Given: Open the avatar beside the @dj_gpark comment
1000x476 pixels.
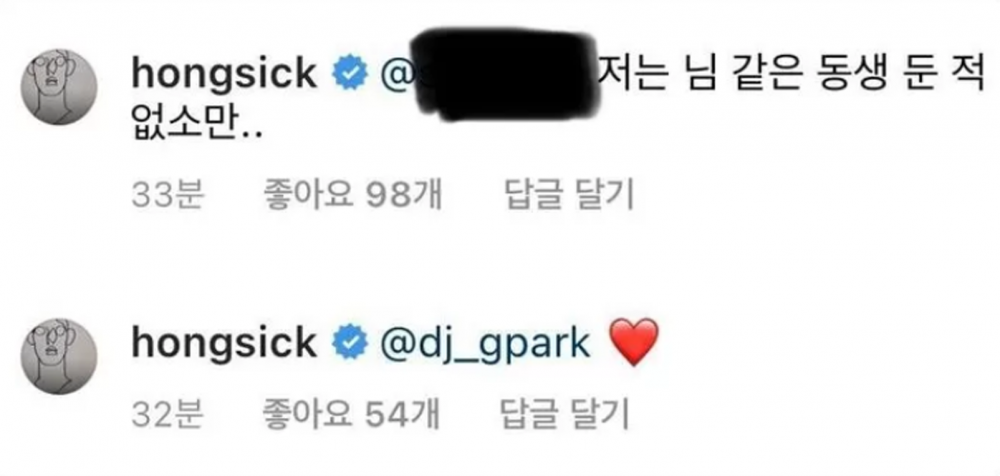Looking at the screenshot, I should [59, 356].
